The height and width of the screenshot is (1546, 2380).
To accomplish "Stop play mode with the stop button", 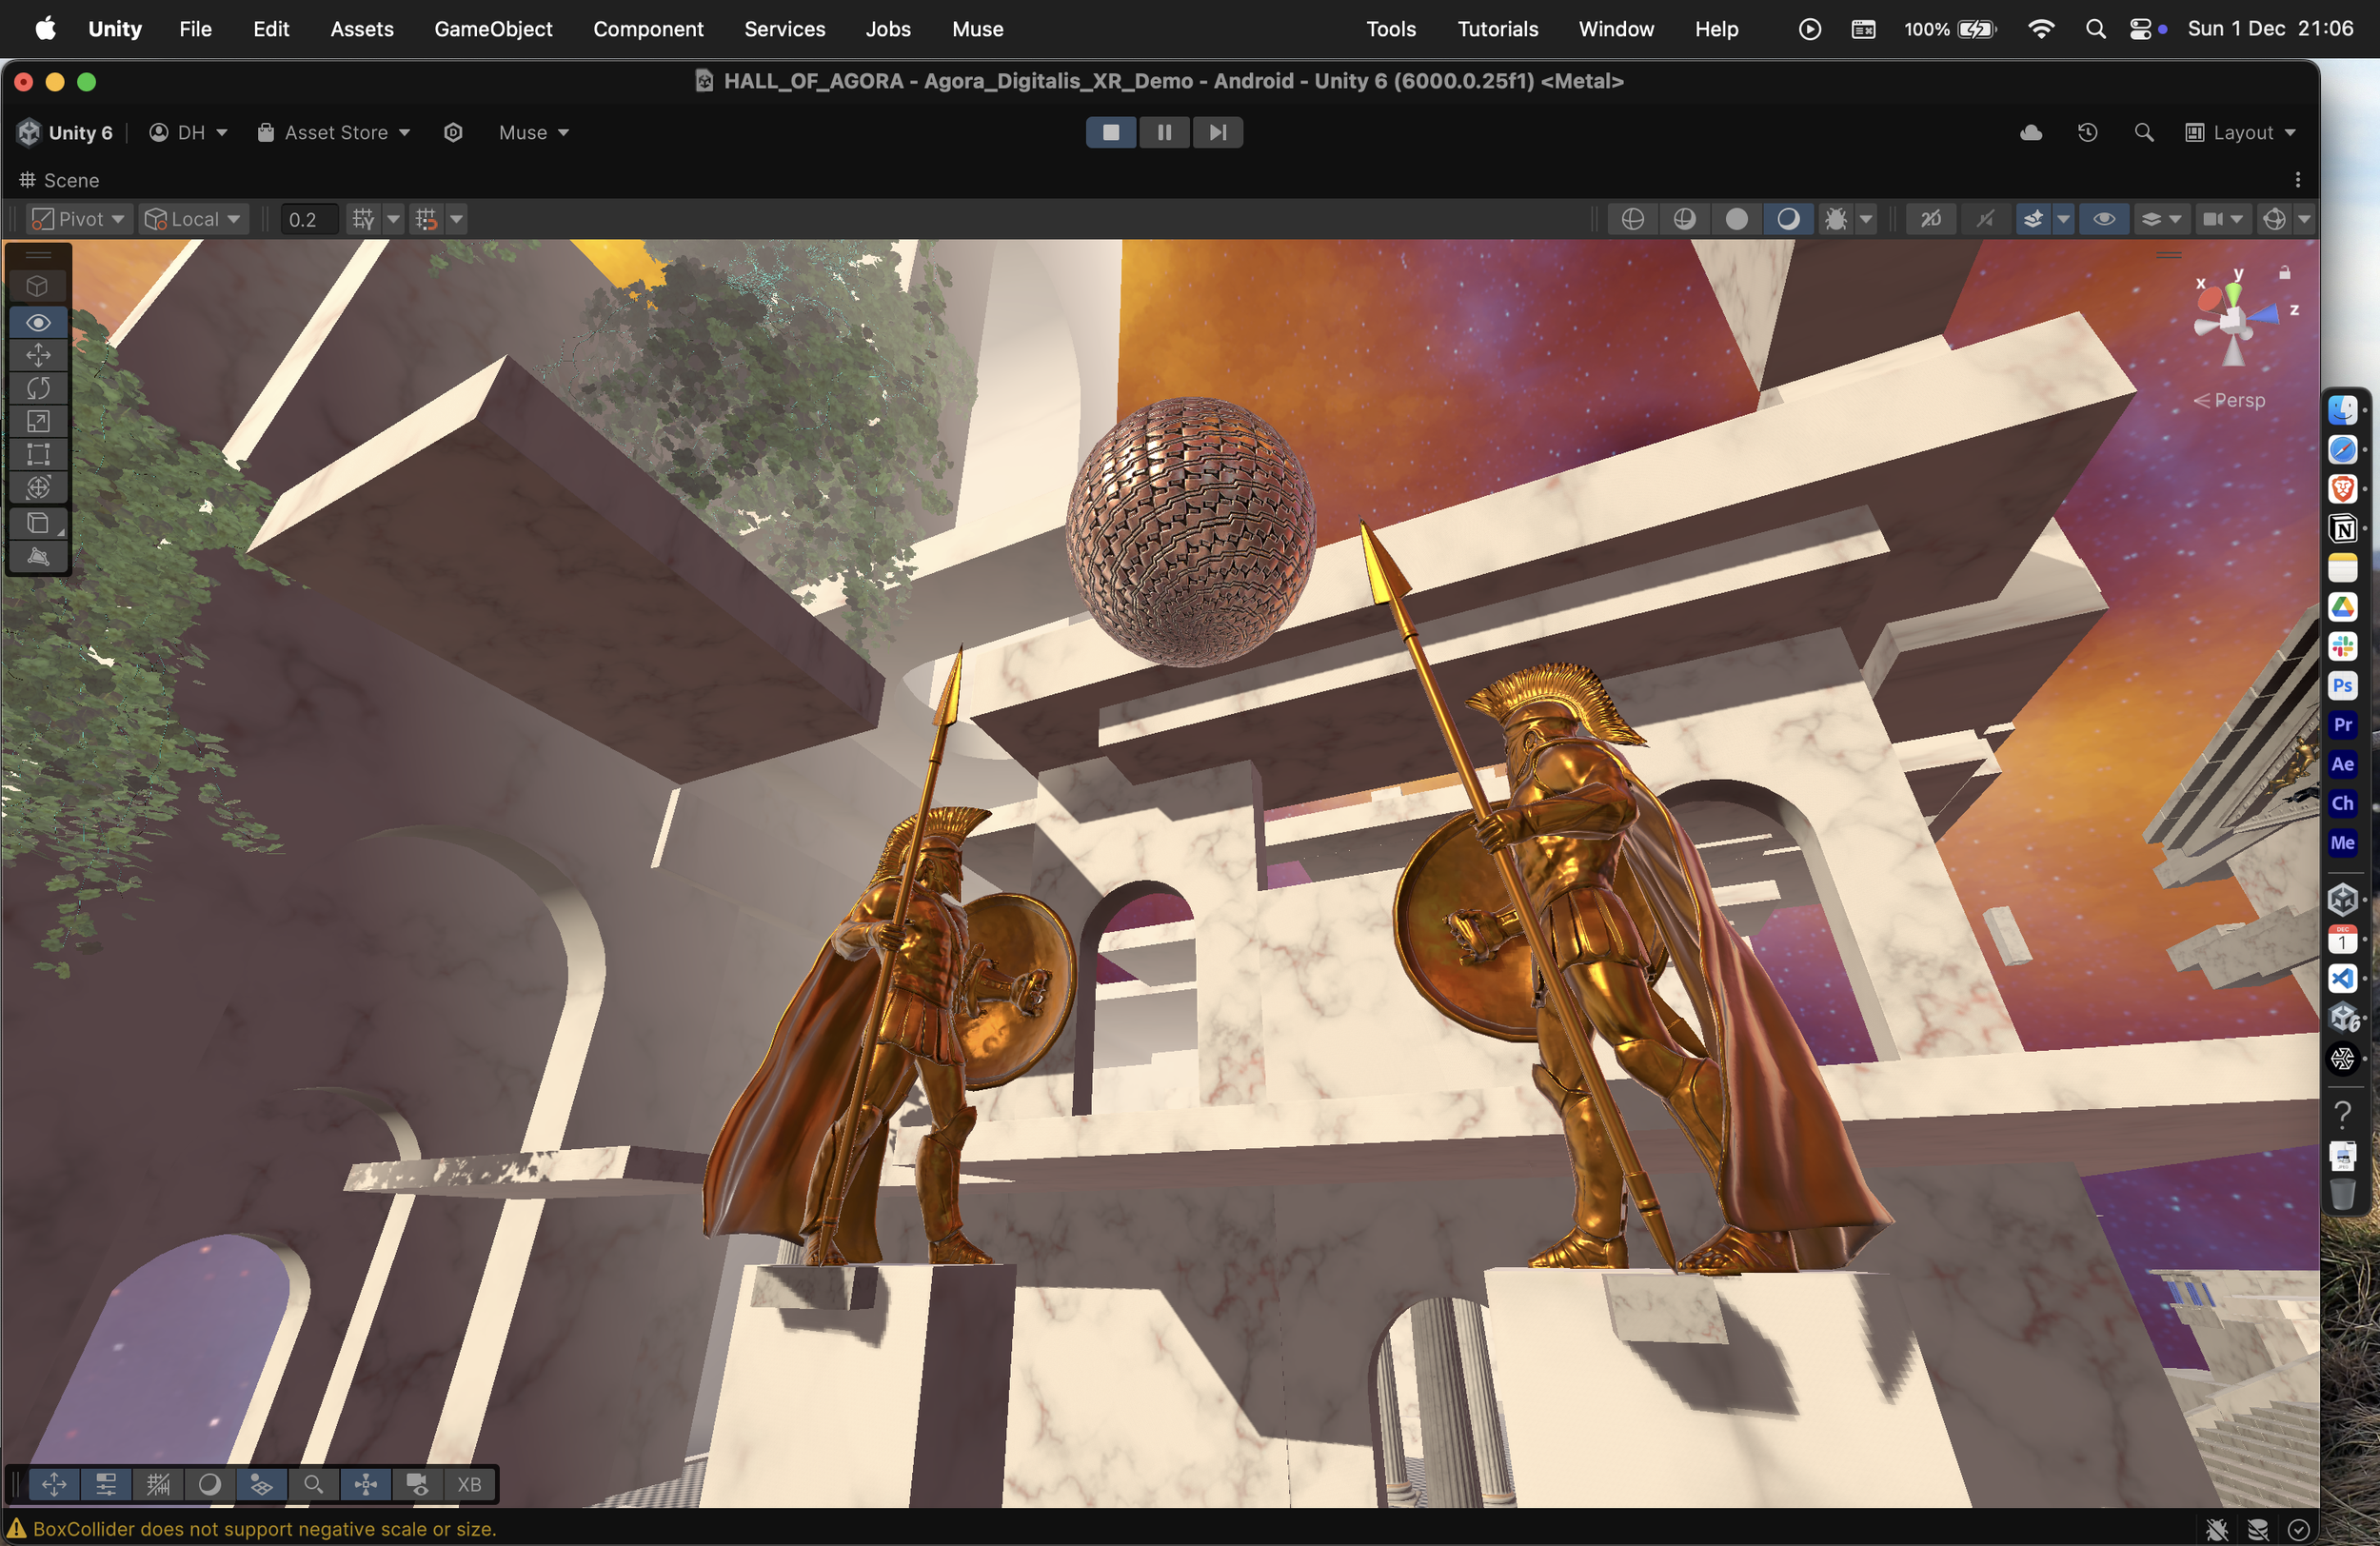I will [x=1110, y=133].
